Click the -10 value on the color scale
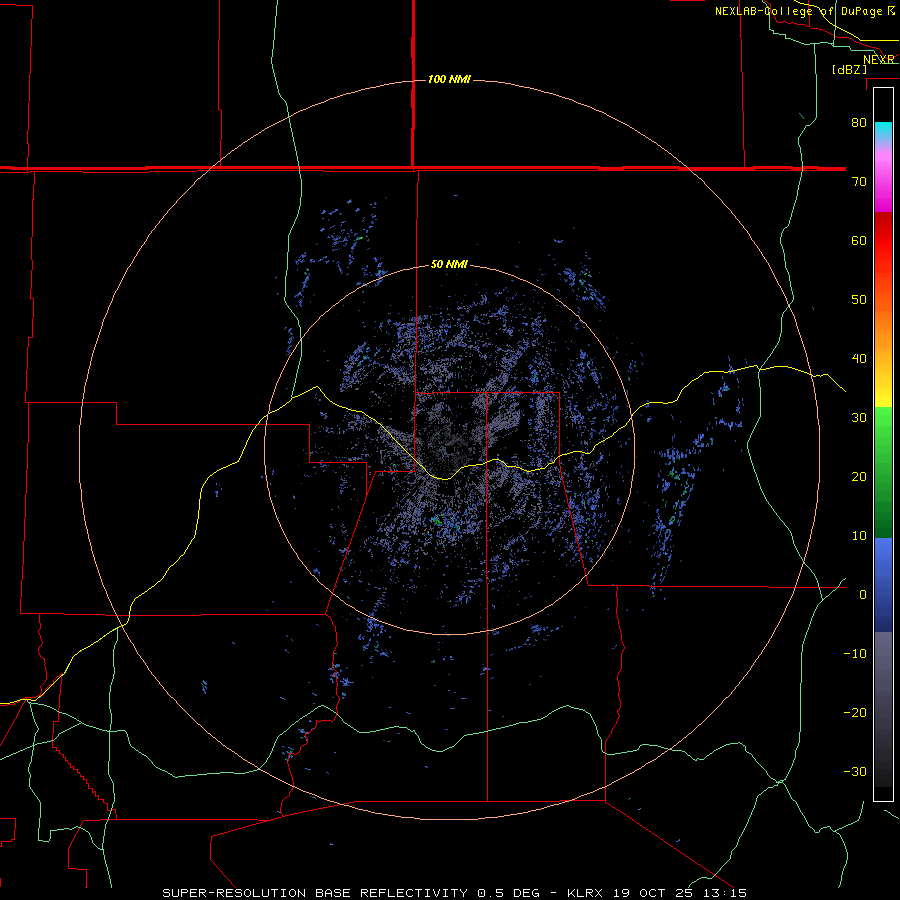This screenshot has height=900, width=900. (x=855, y=654)
